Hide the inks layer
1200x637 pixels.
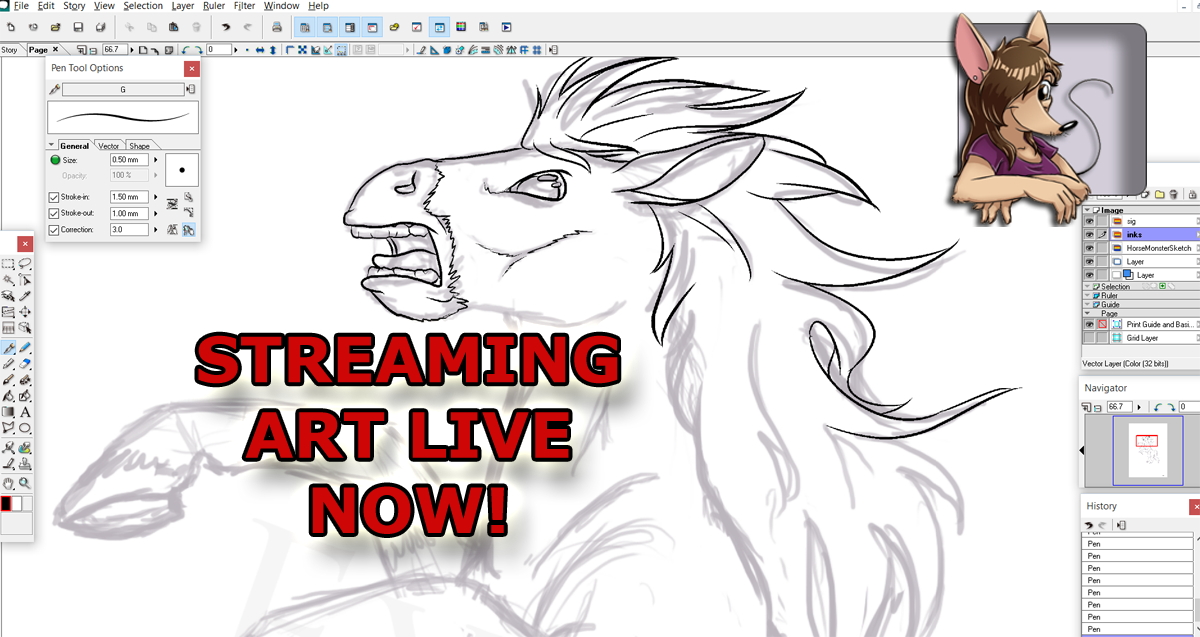pyautogui.click(x=1089, y=235)
